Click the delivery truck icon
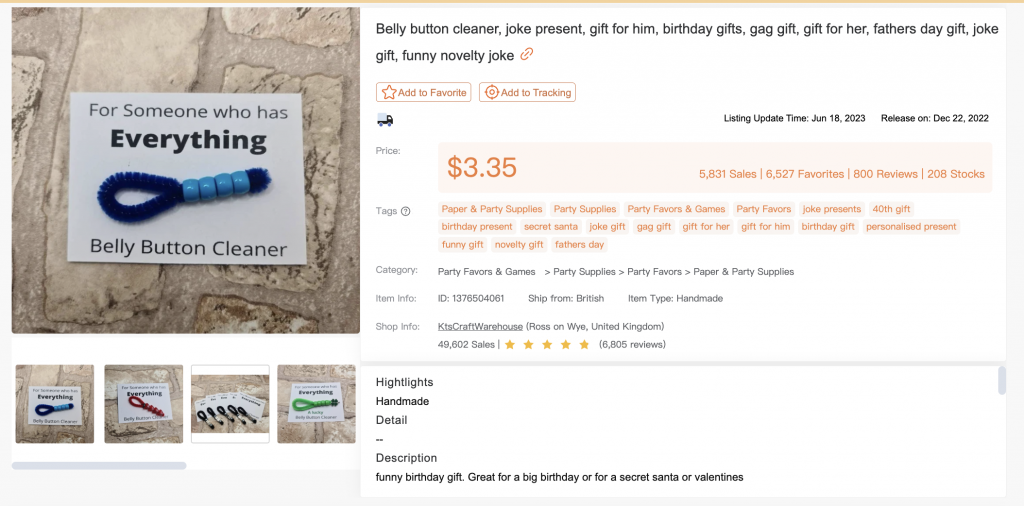This screenshot has height=506, width=1024. click(385, 120)
